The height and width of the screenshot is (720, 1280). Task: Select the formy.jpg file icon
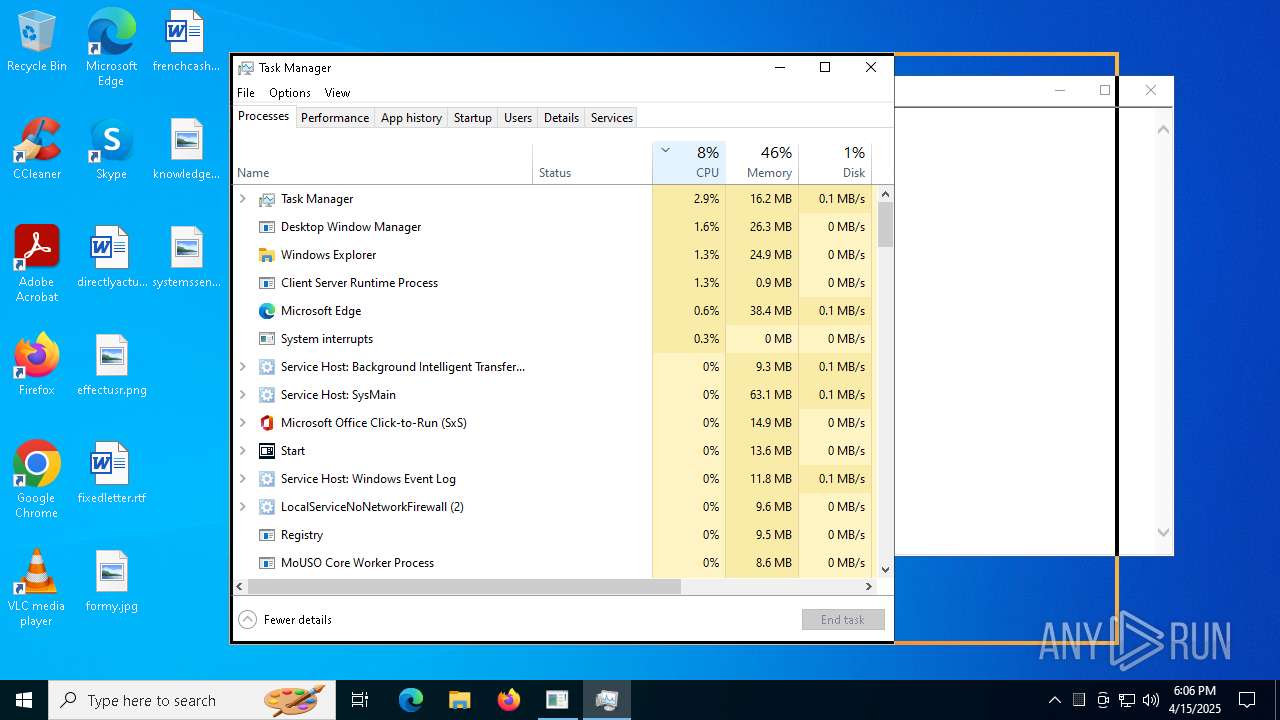tap(111, 581)
